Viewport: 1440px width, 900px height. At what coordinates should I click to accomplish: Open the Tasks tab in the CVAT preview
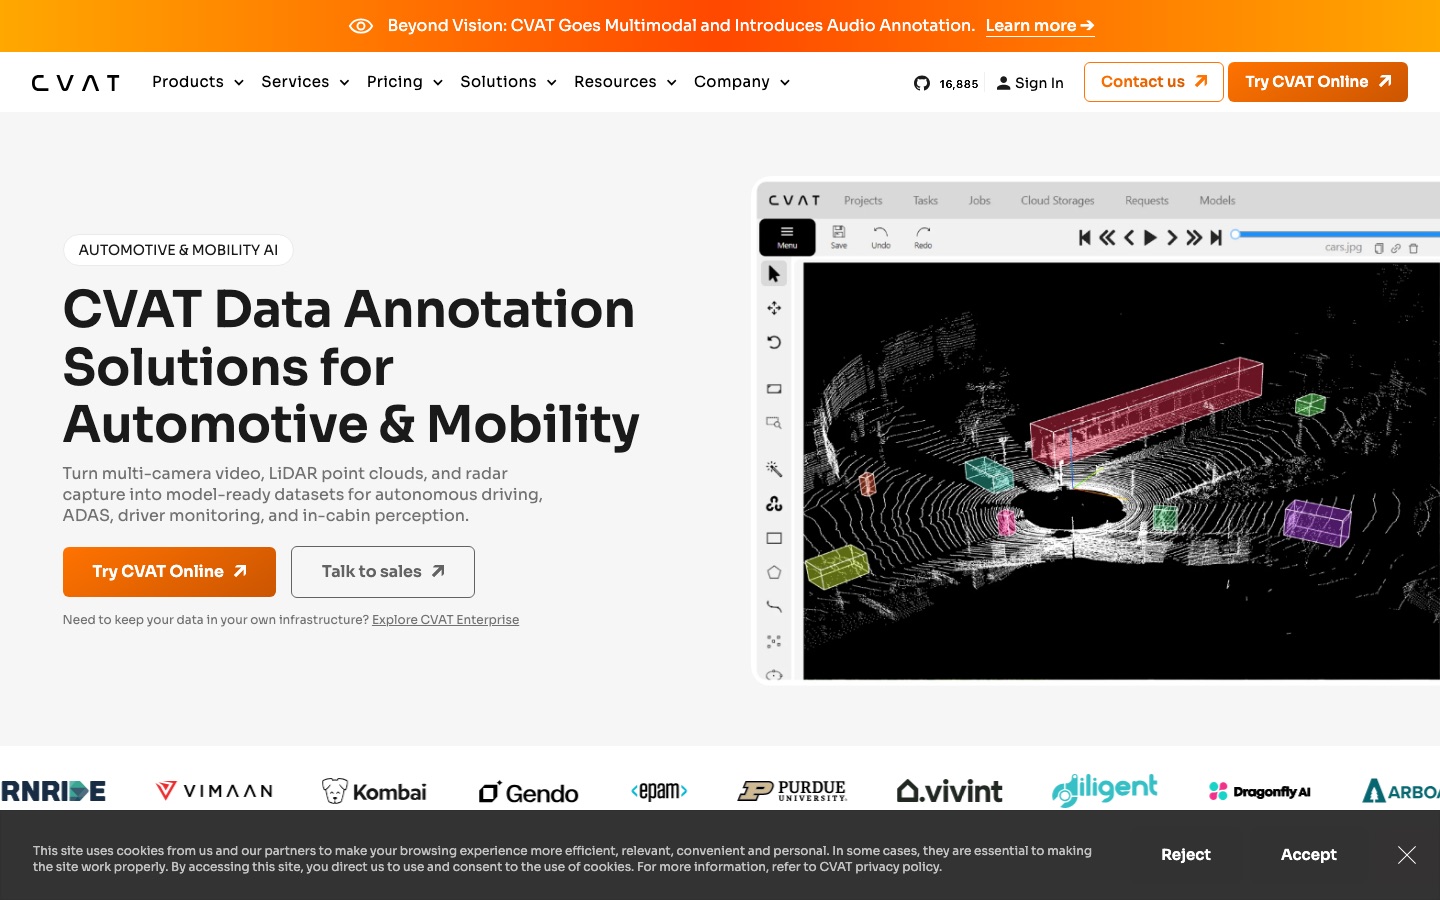click(x=925, y=200)
